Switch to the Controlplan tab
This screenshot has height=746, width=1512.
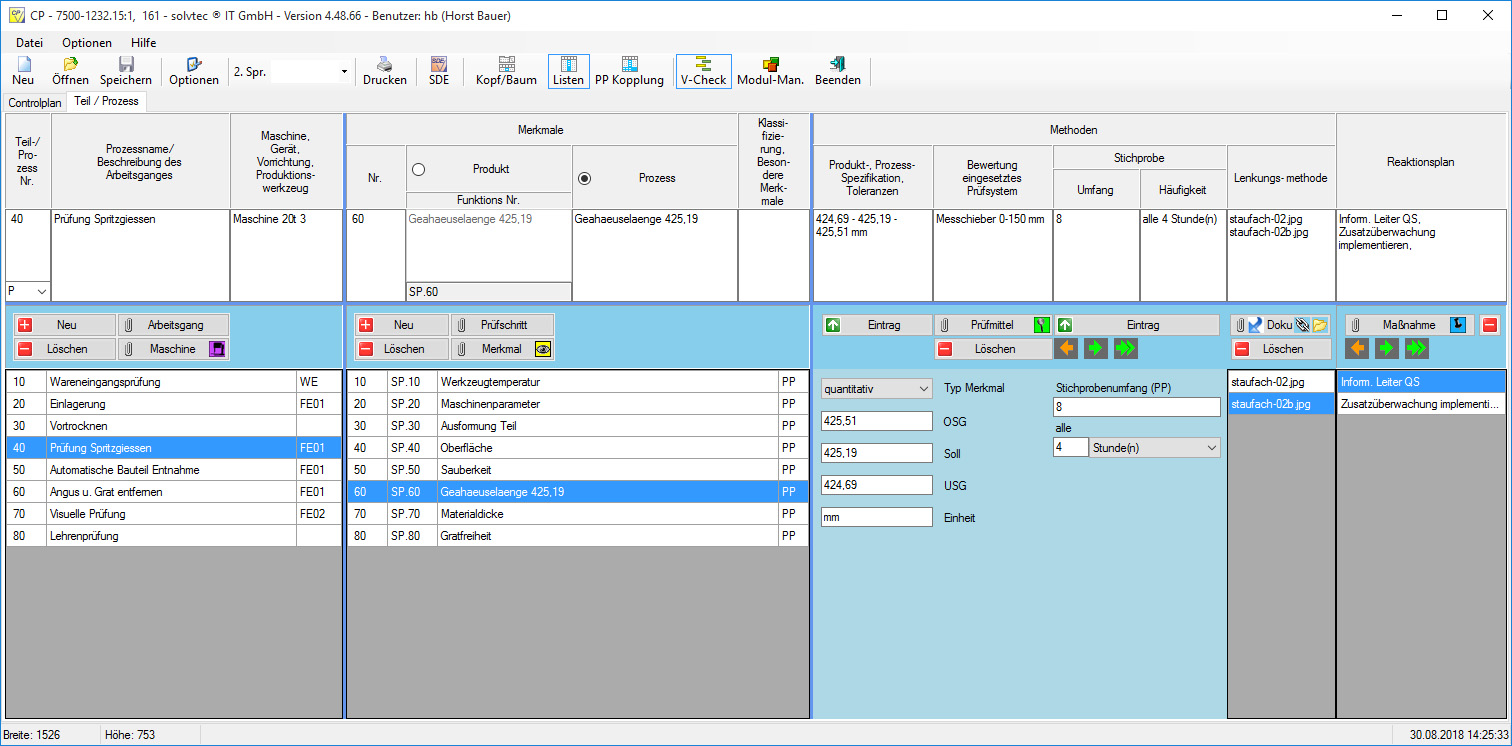click(x=34, y=103)
